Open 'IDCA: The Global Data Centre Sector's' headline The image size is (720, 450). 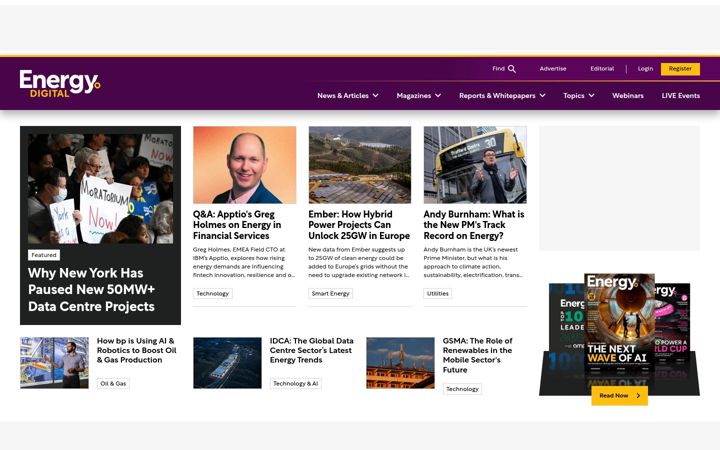(x=312, y=350)
